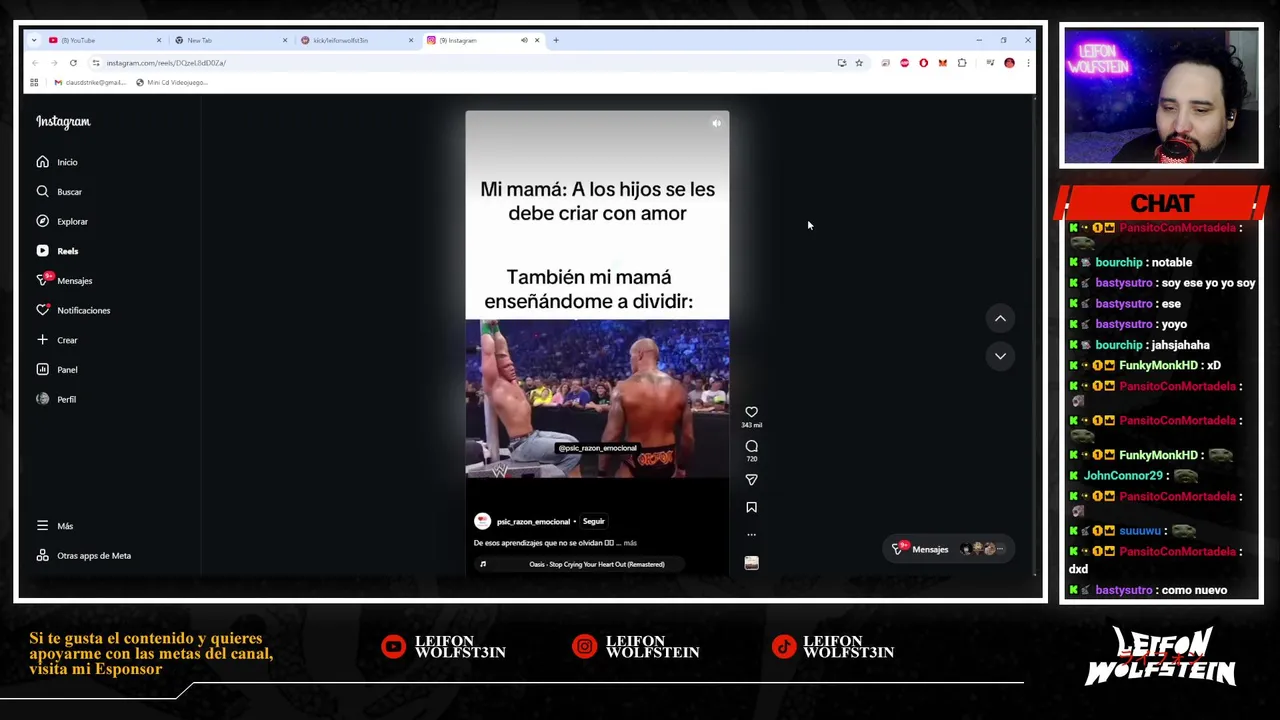Close the Instagram browser tab

tap(537, 40)
